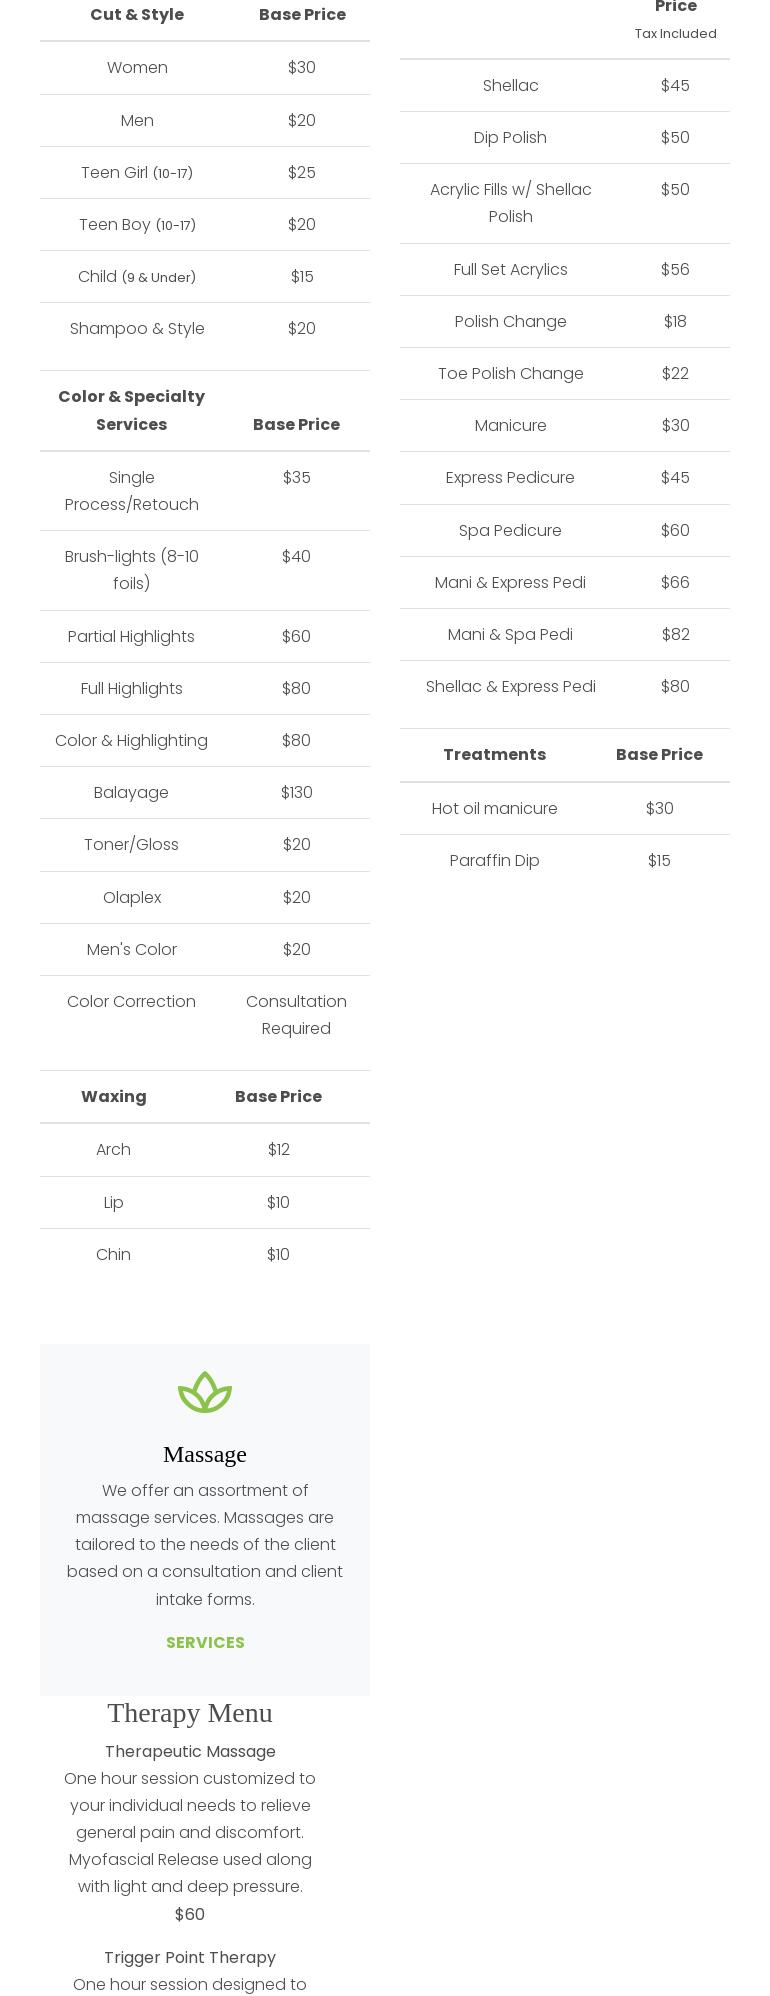Click the Tax Included note
Screen dimensions: 770x1996
[675, 34]
